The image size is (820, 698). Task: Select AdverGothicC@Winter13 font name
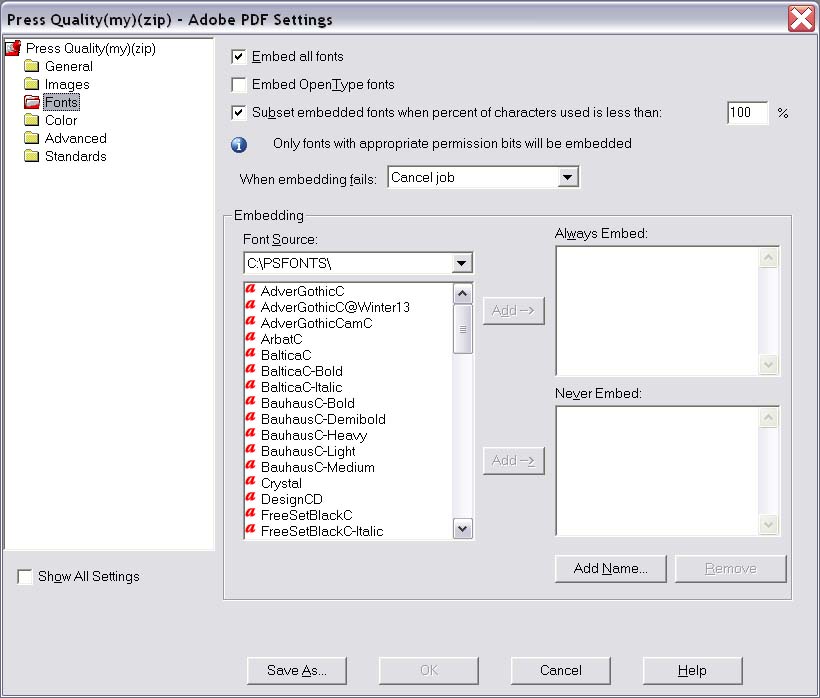coord(335,307)
